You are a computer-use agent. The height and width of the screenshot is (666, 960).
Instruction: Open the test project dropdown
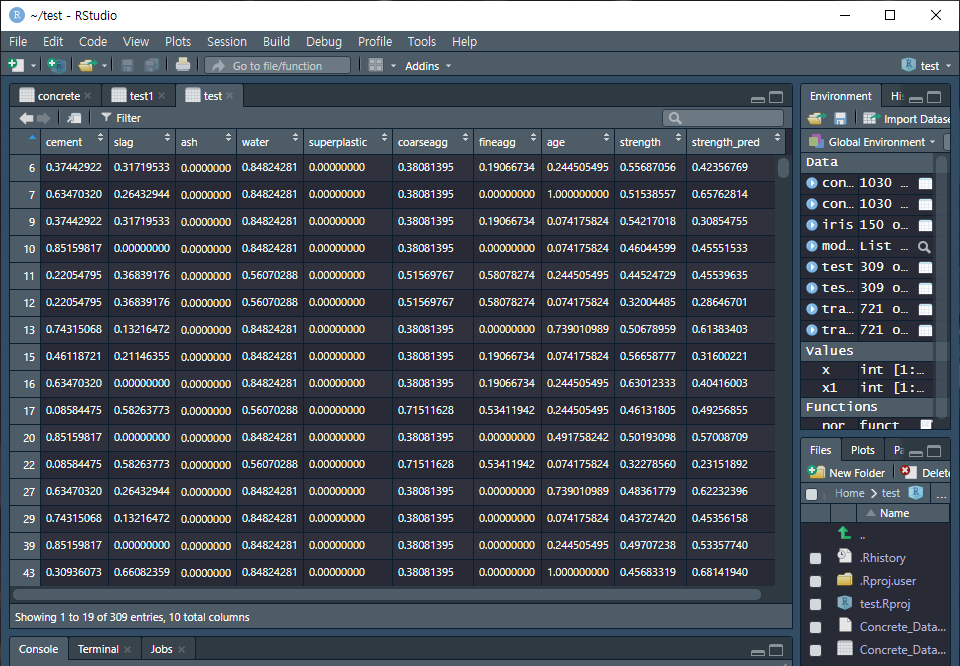tap(926, 65)
